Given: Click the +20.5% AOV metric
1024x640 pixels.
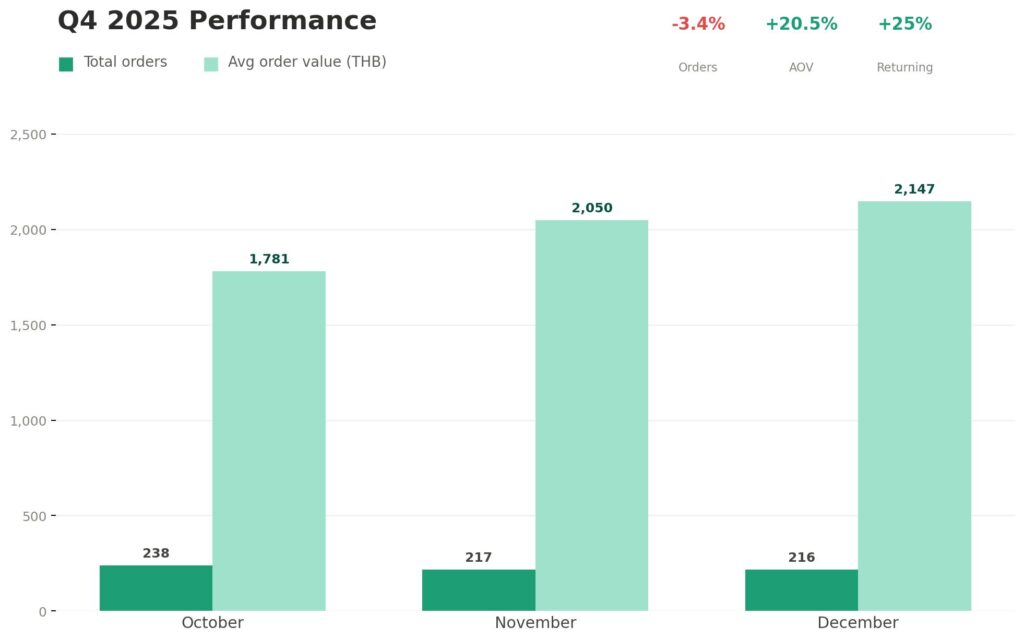Looking at the screenshot, I should [801, 44].
